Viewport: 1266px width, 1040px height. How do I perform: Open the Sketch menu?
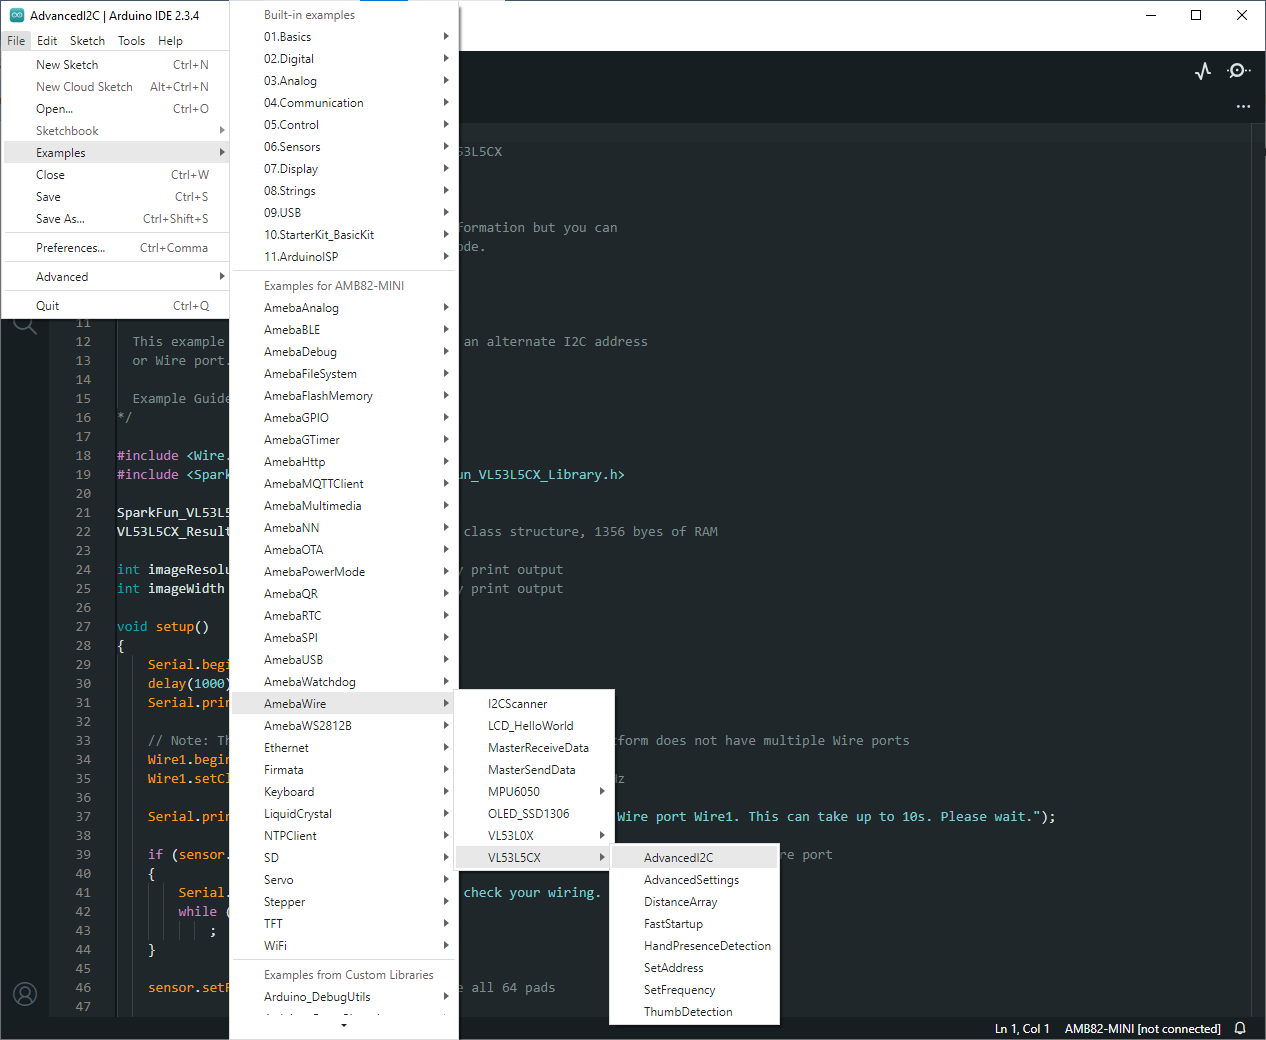[87, 41]
